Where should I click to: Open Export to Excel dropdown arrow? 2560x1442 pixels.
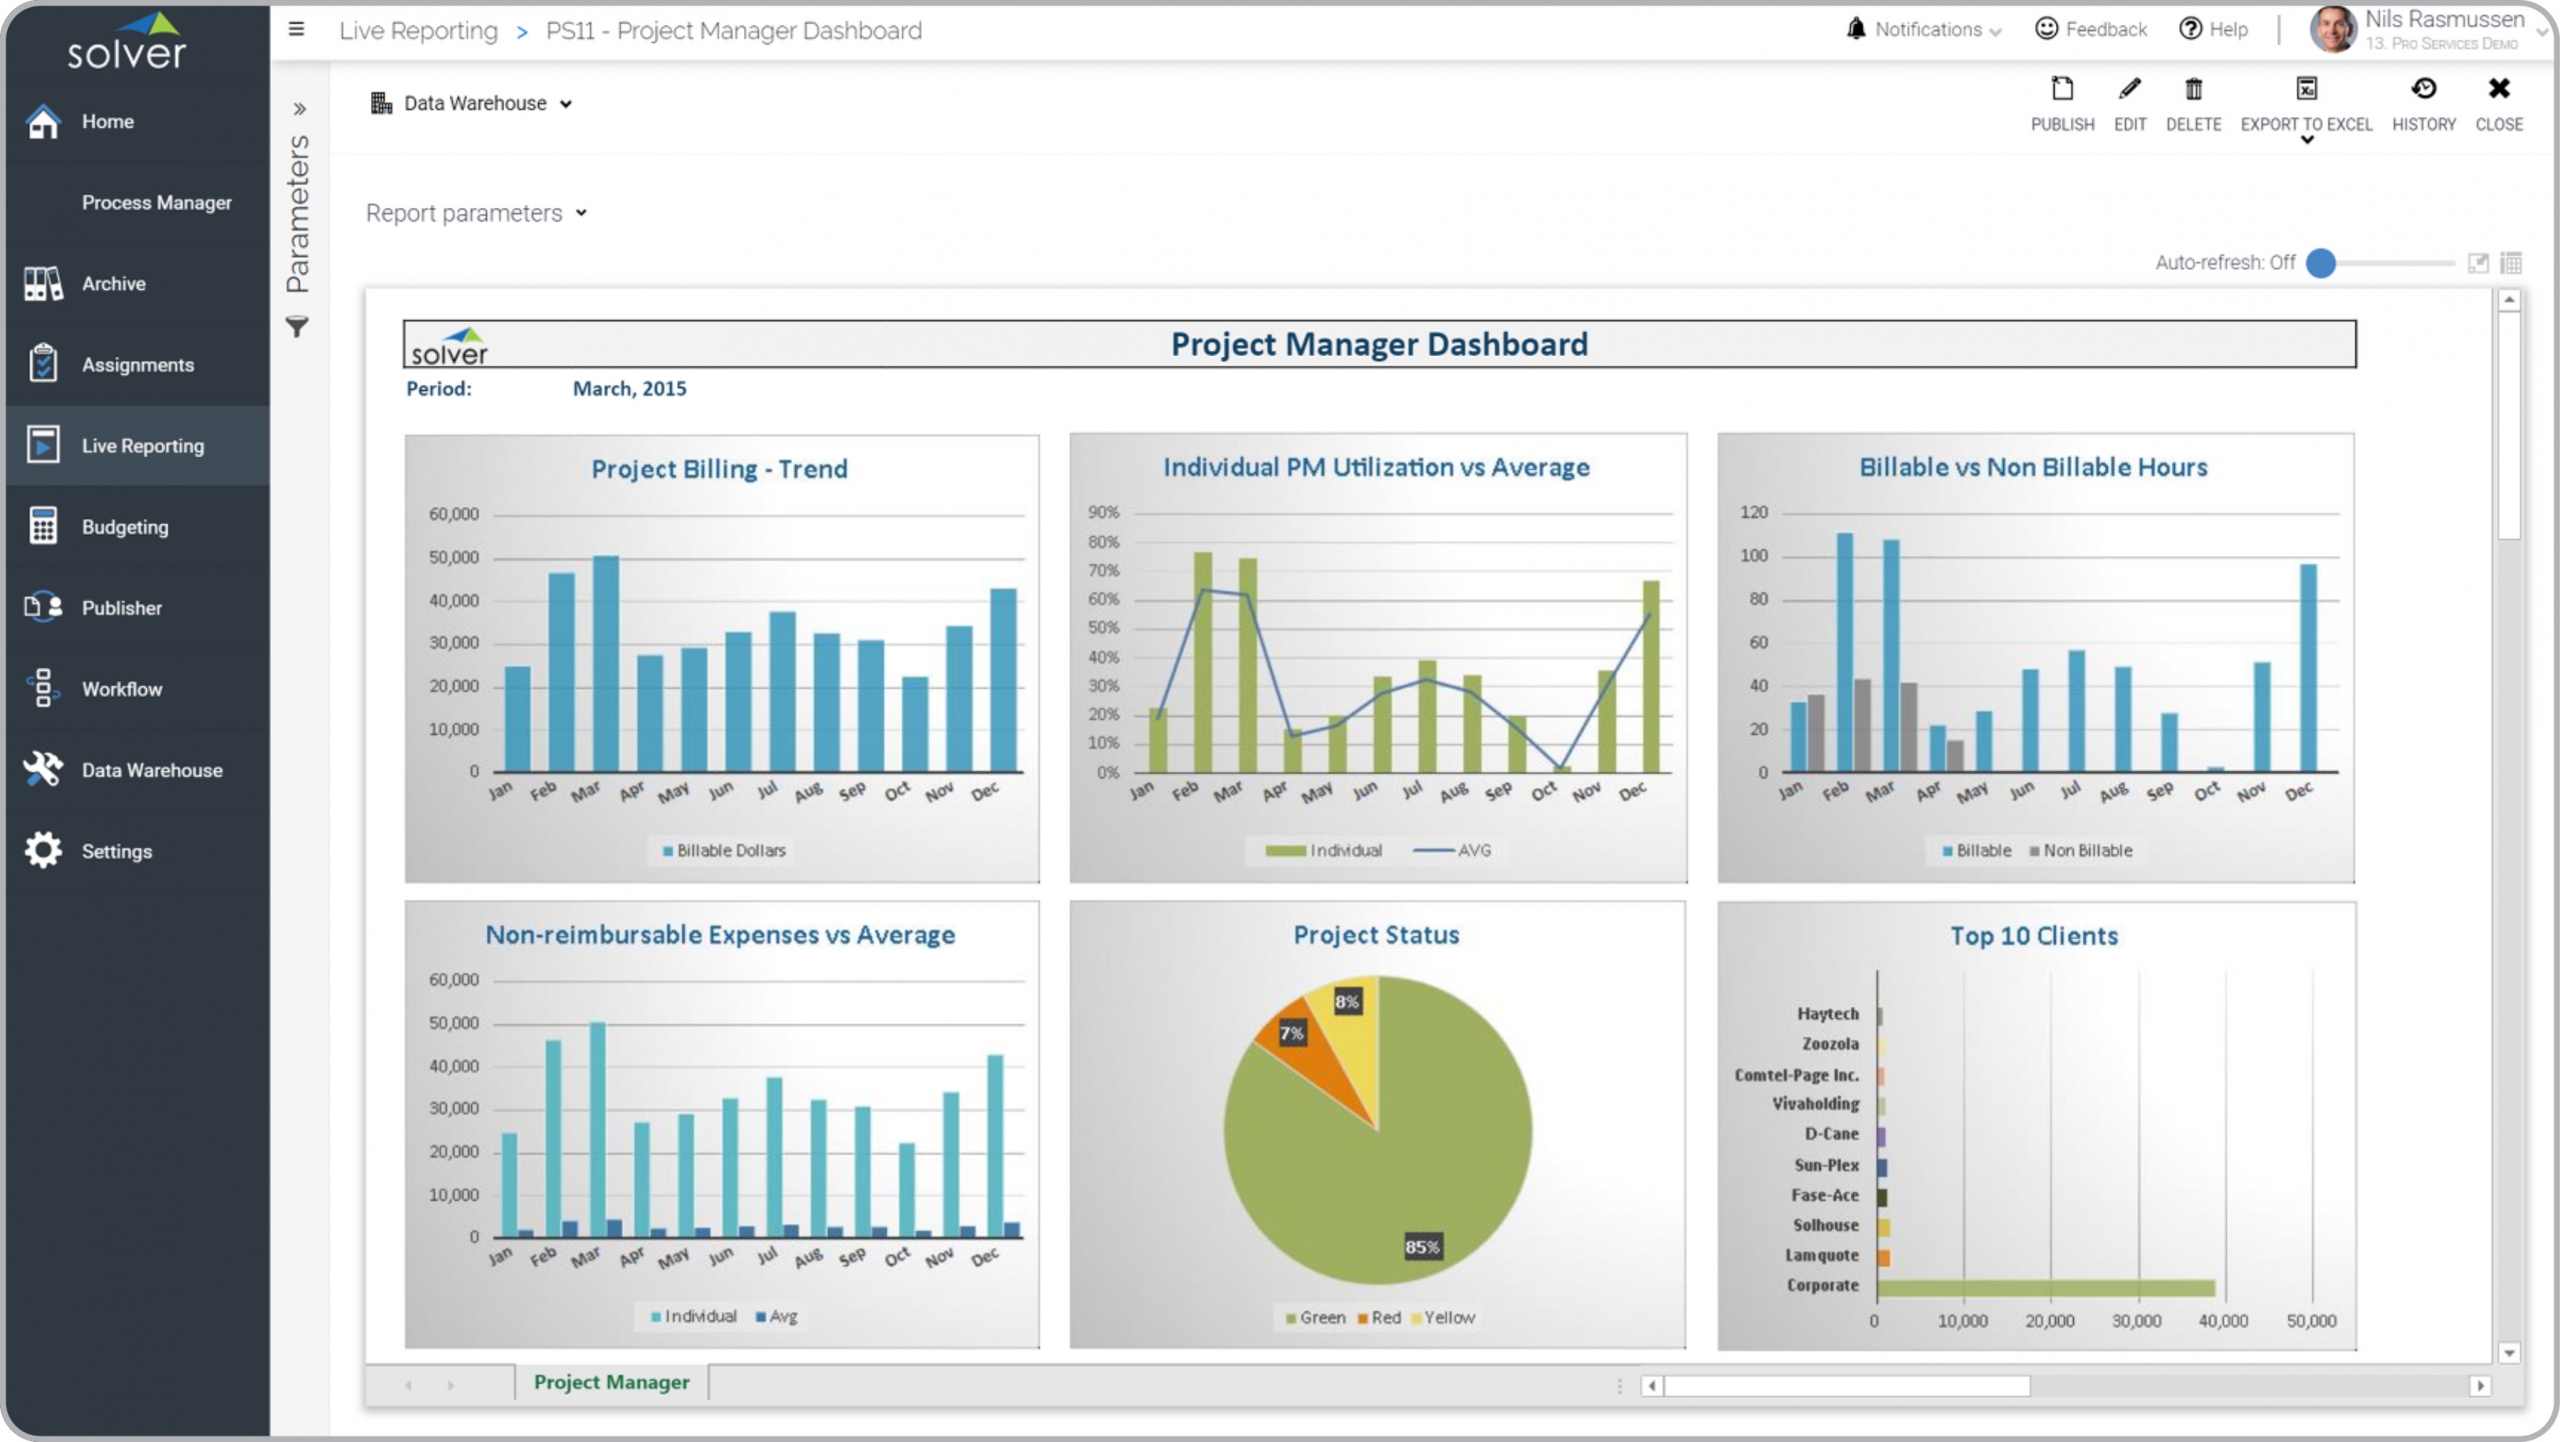click(2307, 141)
